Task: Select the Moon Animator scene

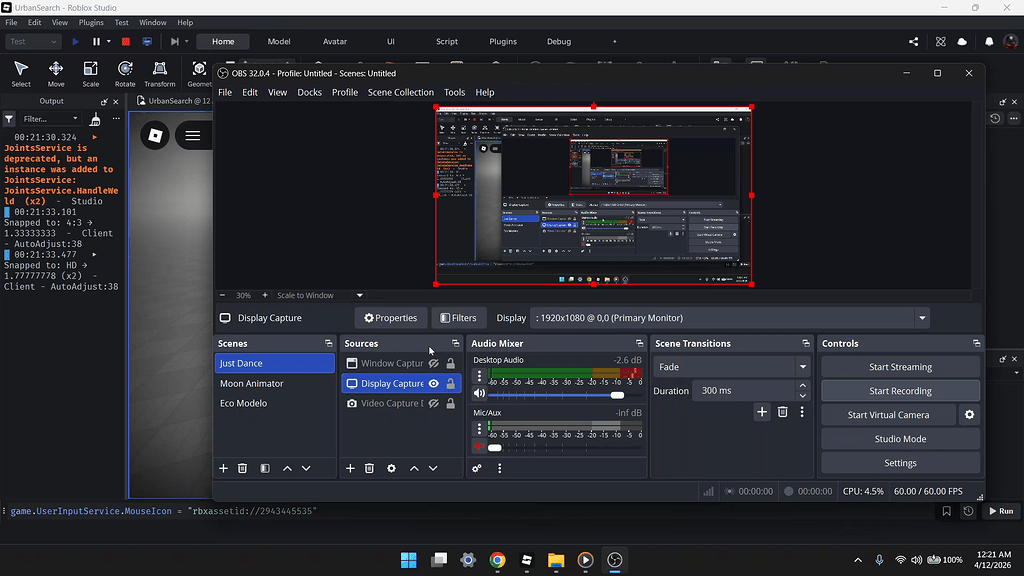Action: click(x=274, y=383)
